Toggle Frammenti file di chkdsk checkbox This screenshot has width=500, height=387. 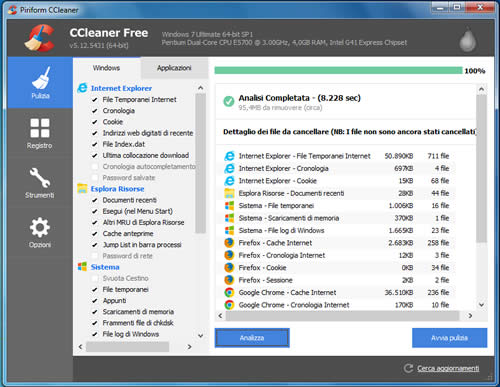coord(95,323)
